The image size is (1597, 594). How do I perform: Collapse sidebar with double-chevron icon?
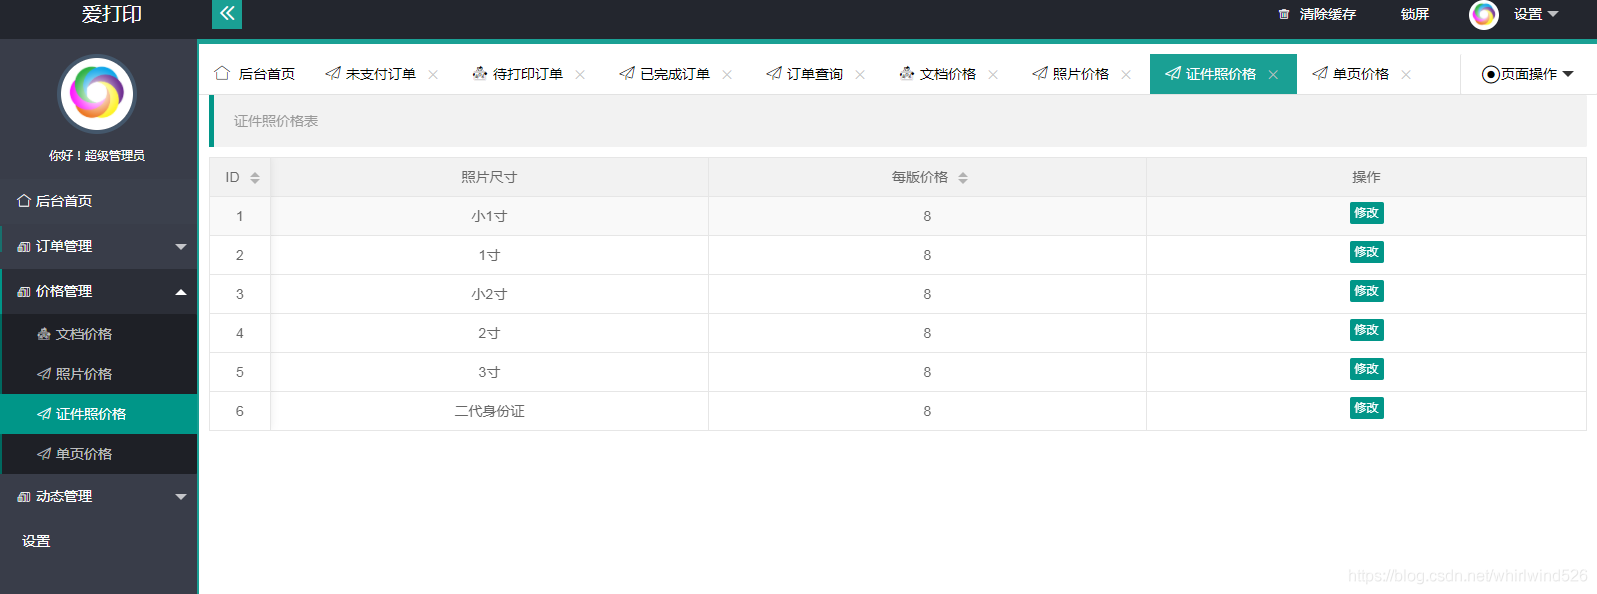click(227, 14)
